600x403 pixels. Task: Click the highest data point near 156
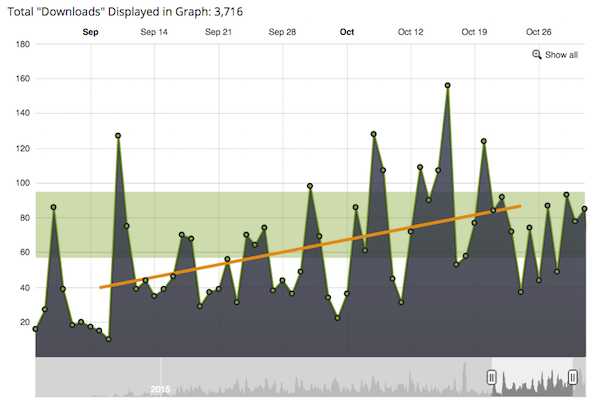click(447, 85)
